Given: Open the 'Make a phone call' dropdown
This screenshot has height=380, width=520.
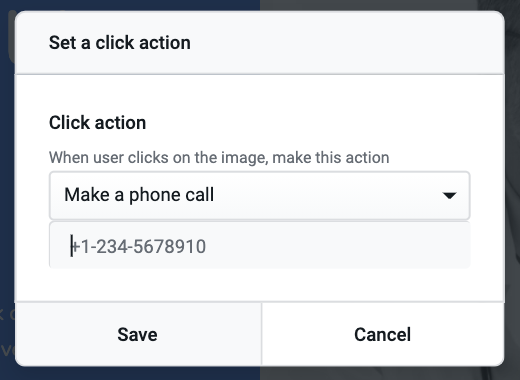Looking at the screenshot, I should 260,195.
